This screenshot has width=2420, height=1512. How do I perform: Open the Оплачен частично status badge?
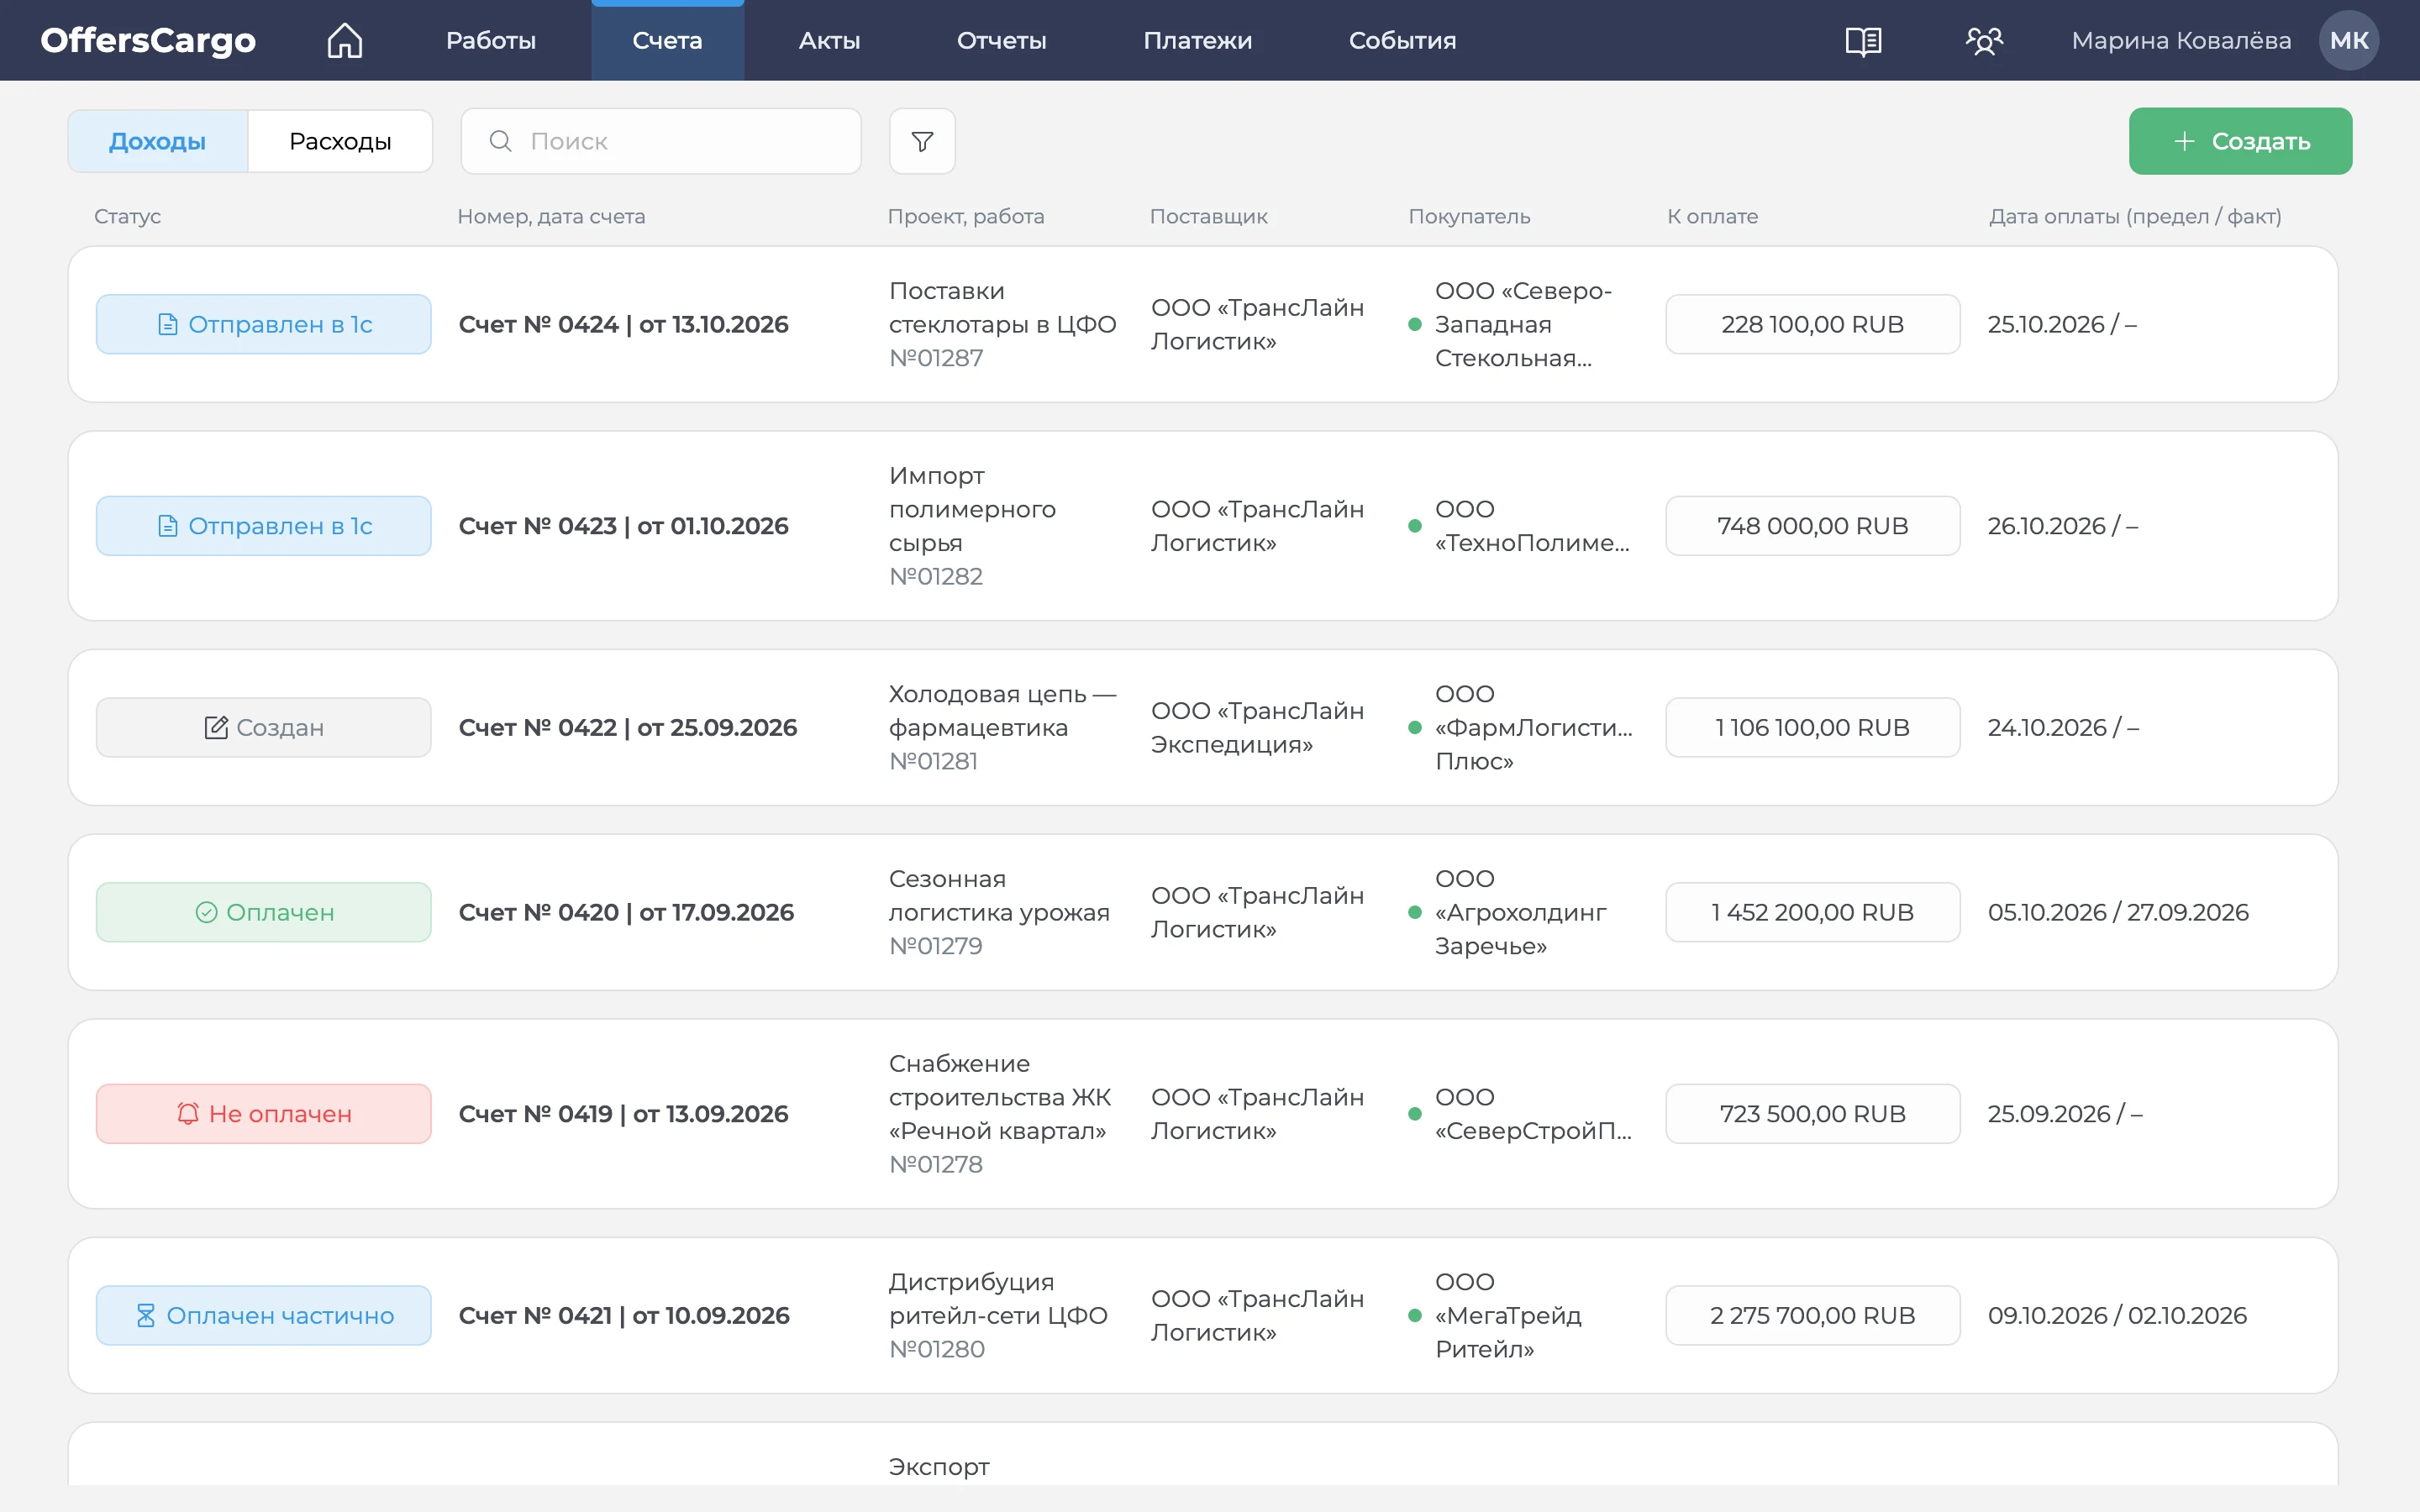coord(264,1315)
